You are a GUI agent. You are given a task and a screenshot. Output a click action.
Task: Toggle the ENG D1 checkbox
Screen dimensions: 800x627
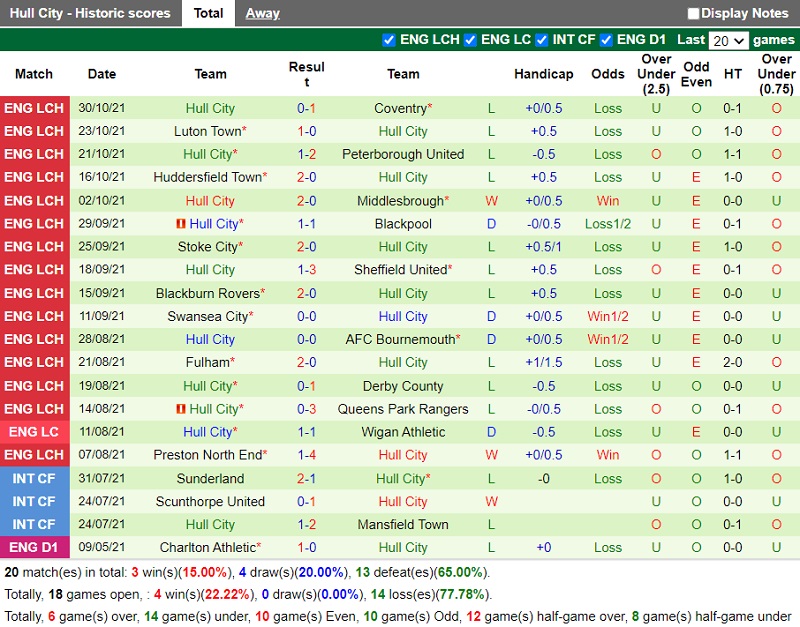click(x=606, y=40)
